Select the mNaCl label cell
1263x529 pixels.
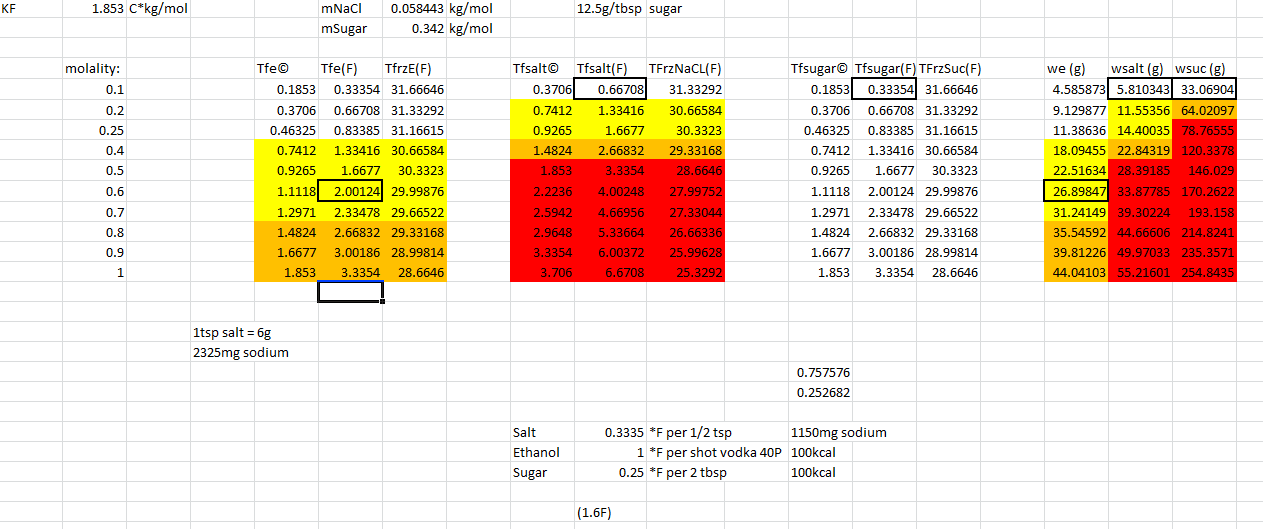(341, 8)
